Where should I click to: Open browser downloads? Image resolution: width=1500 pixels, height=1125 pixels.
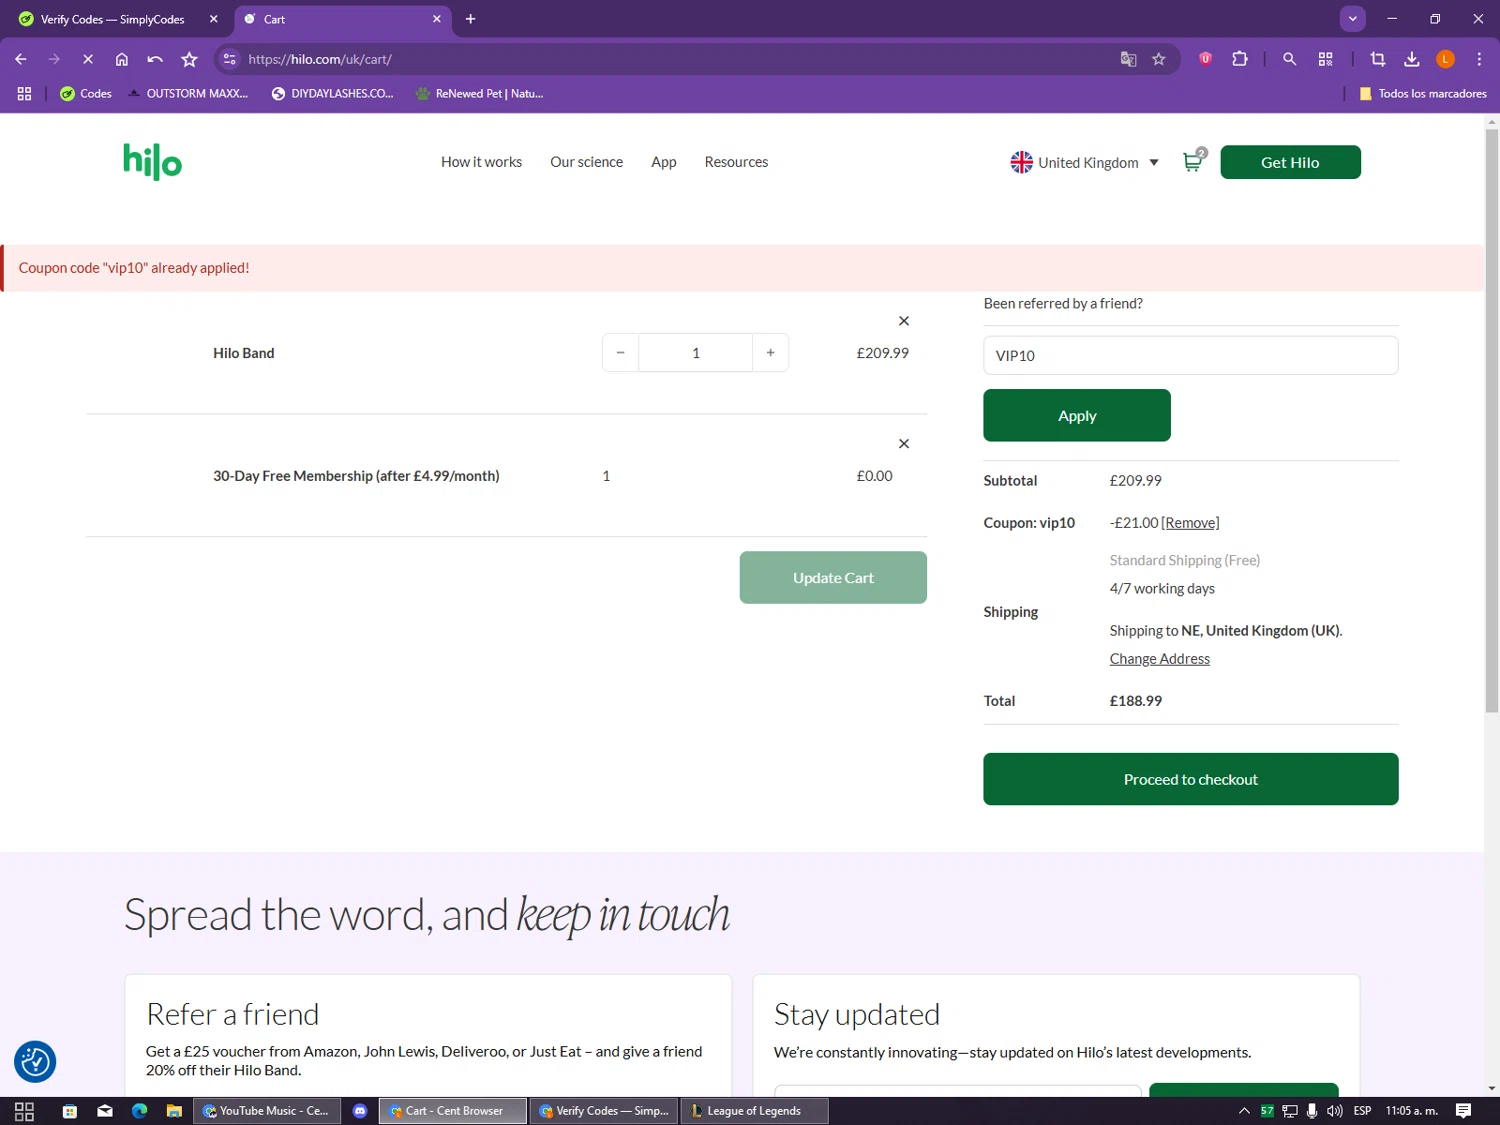(1412, 59)
